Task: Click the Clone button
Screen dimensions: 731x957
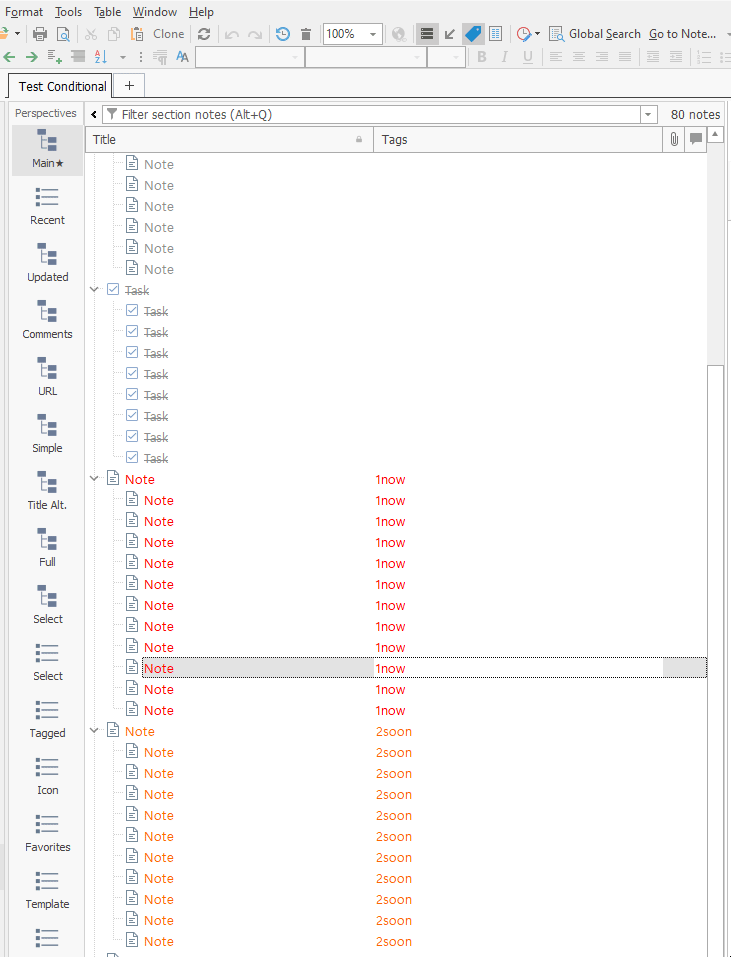Action: tap(168, 34)
